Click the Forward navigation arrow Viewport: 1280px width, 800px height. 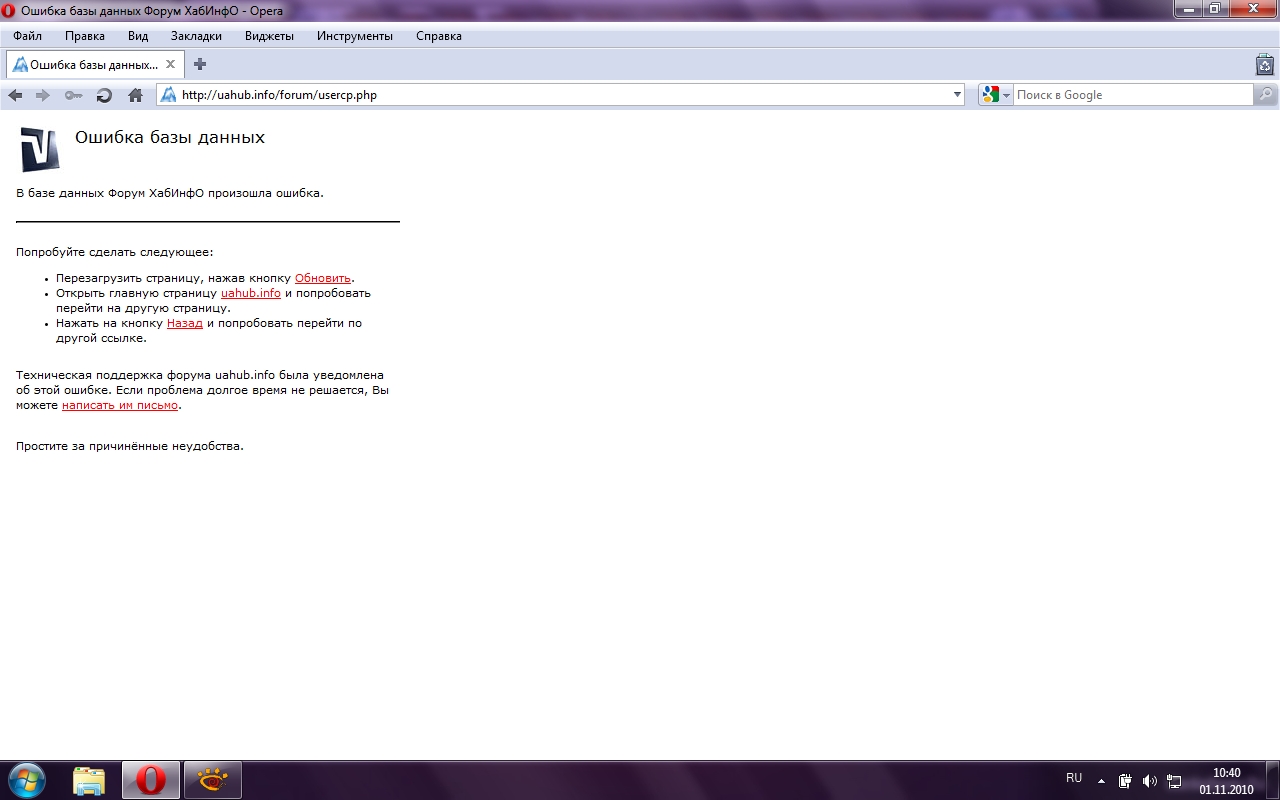point(43,95)
